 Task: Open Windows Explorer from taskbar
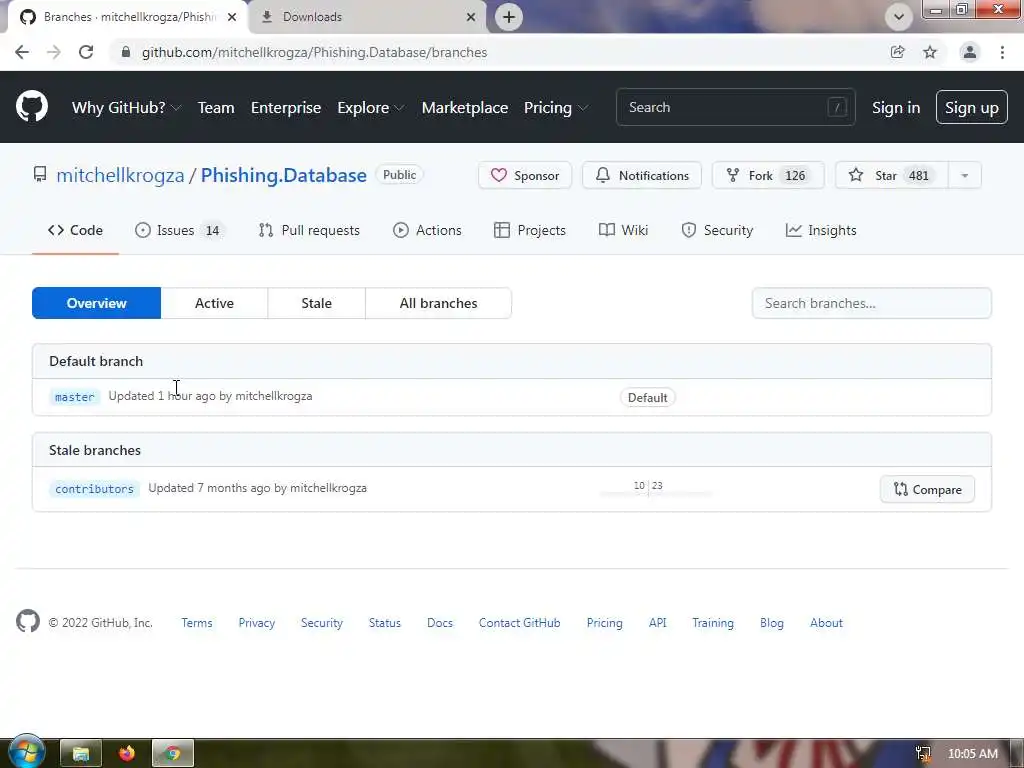click(x=81, y=754)
